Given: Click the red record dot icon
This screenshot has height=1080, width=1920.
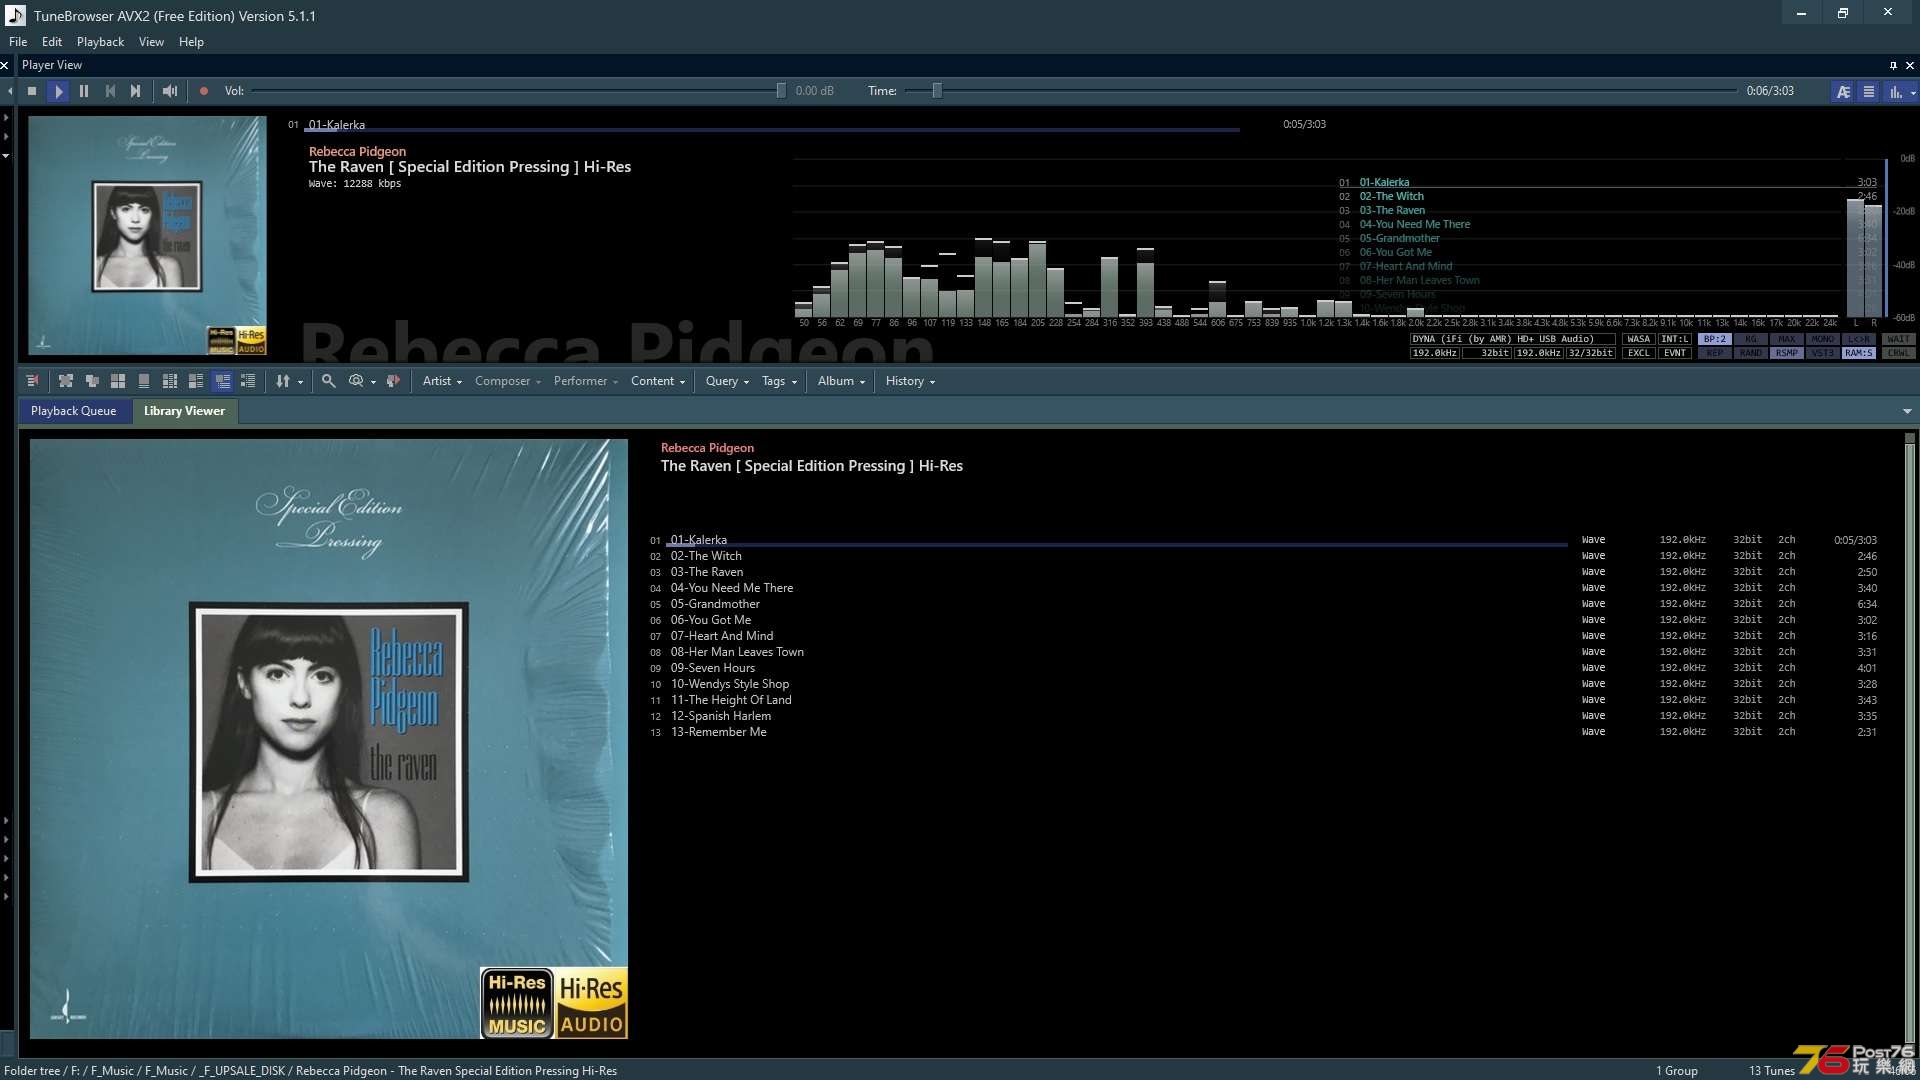Looking at the screenshot, I should (x=204, y=91).
